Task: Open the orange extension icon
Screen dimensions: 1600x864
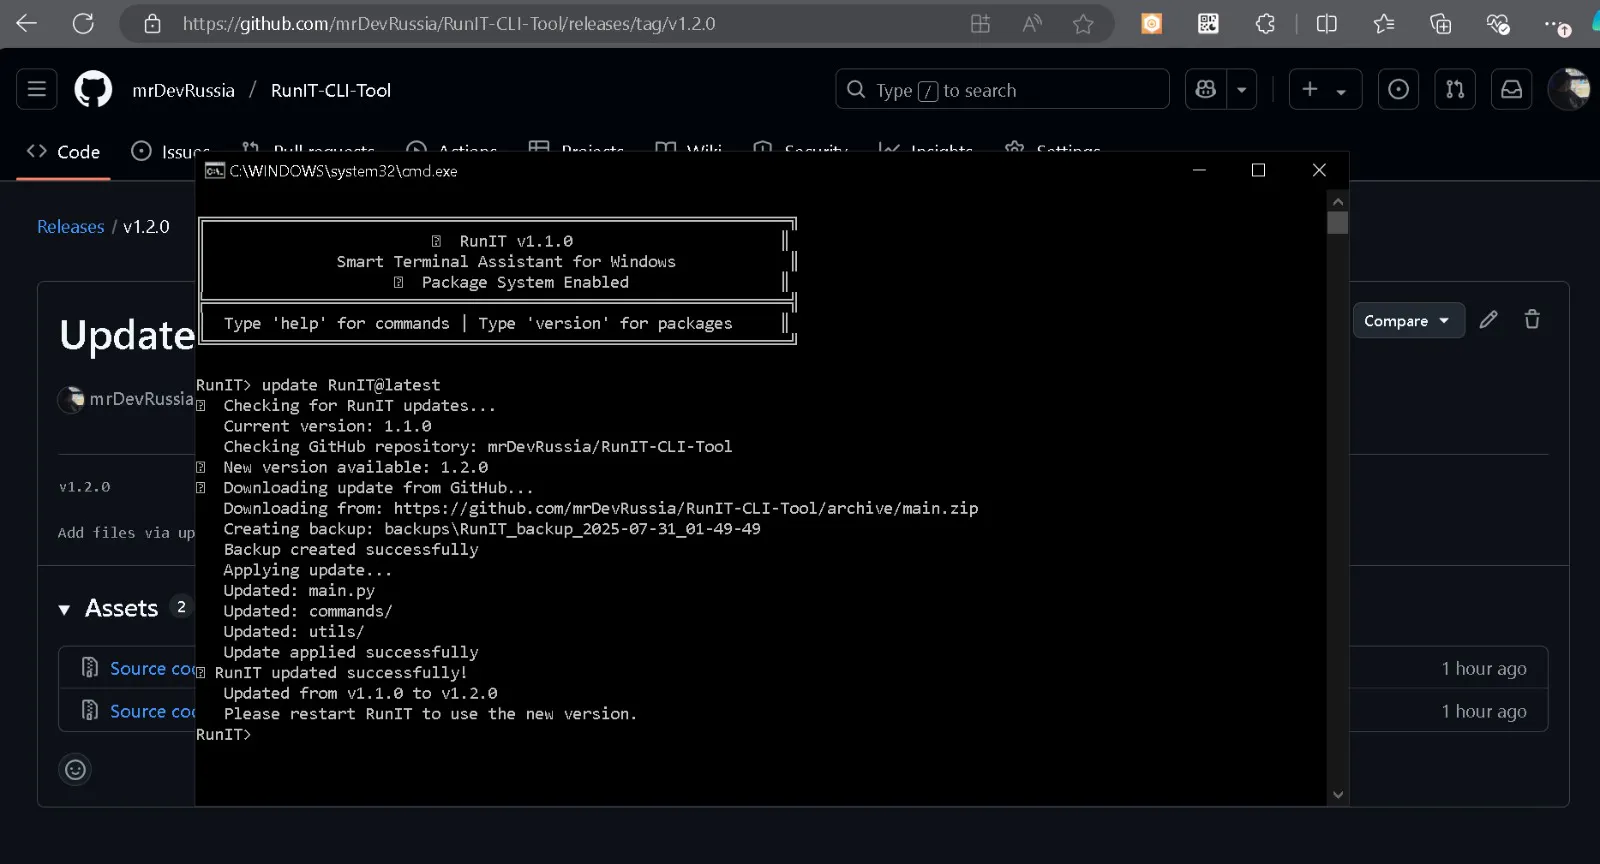Action: (x=1152, y=24)
